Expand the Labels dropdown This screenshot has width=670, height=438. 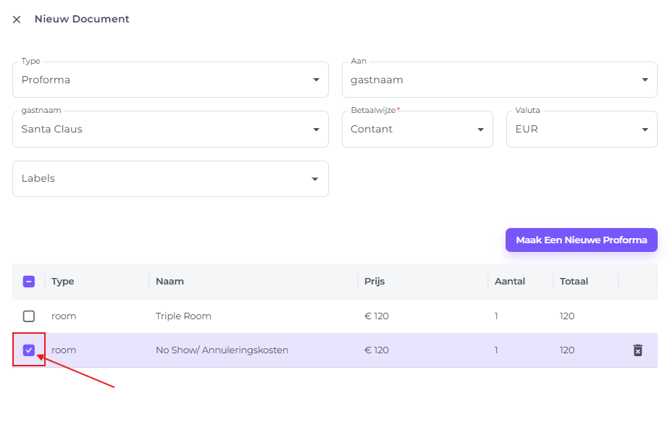[170, 179]
